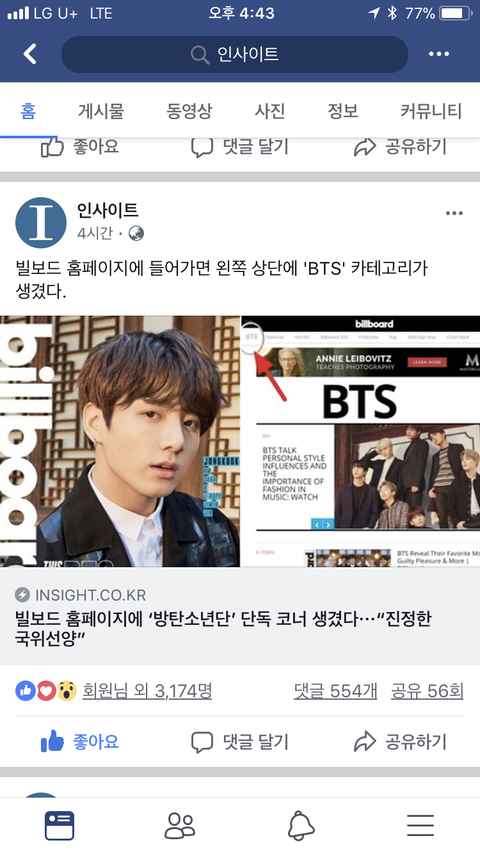This screenshot has width=480, height=854.
Task: Open the notifications bell icon
Action: [301, 826]
